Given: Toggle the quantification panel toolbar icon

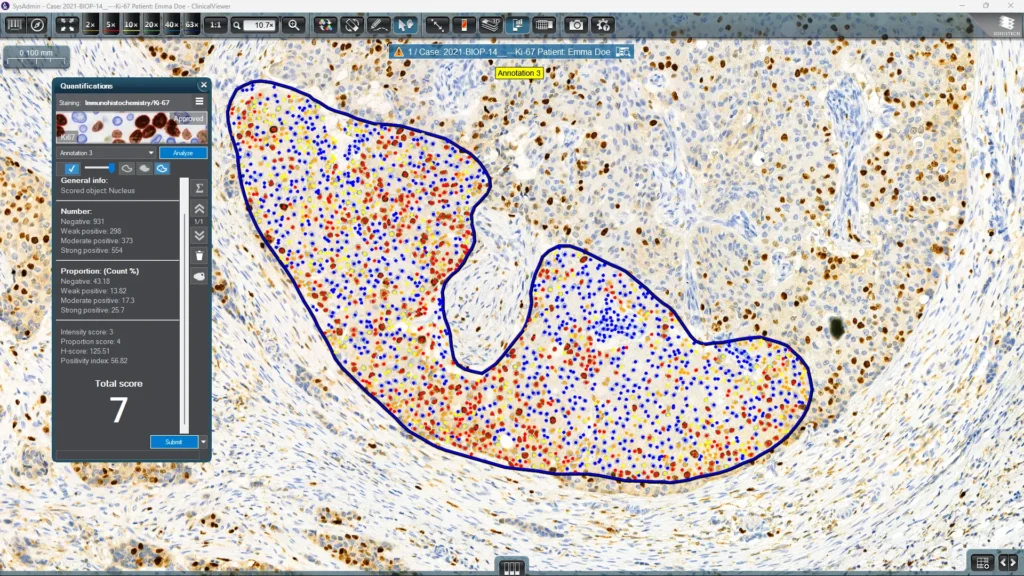Looking at the screenshot, I should 517,25.
